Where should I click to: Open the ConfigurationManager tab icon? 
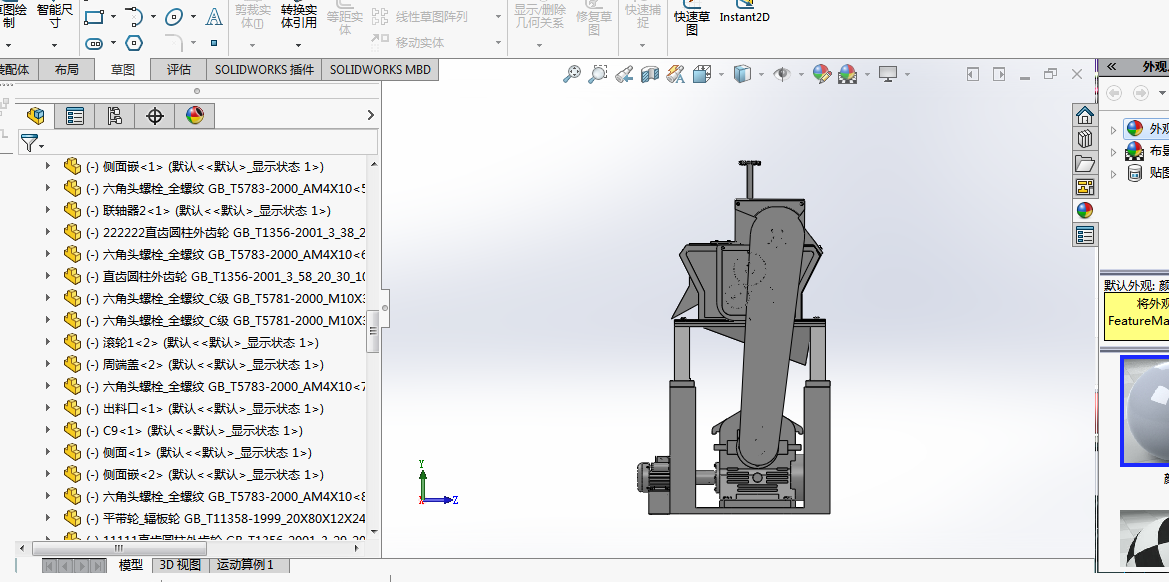coord(114,116)
